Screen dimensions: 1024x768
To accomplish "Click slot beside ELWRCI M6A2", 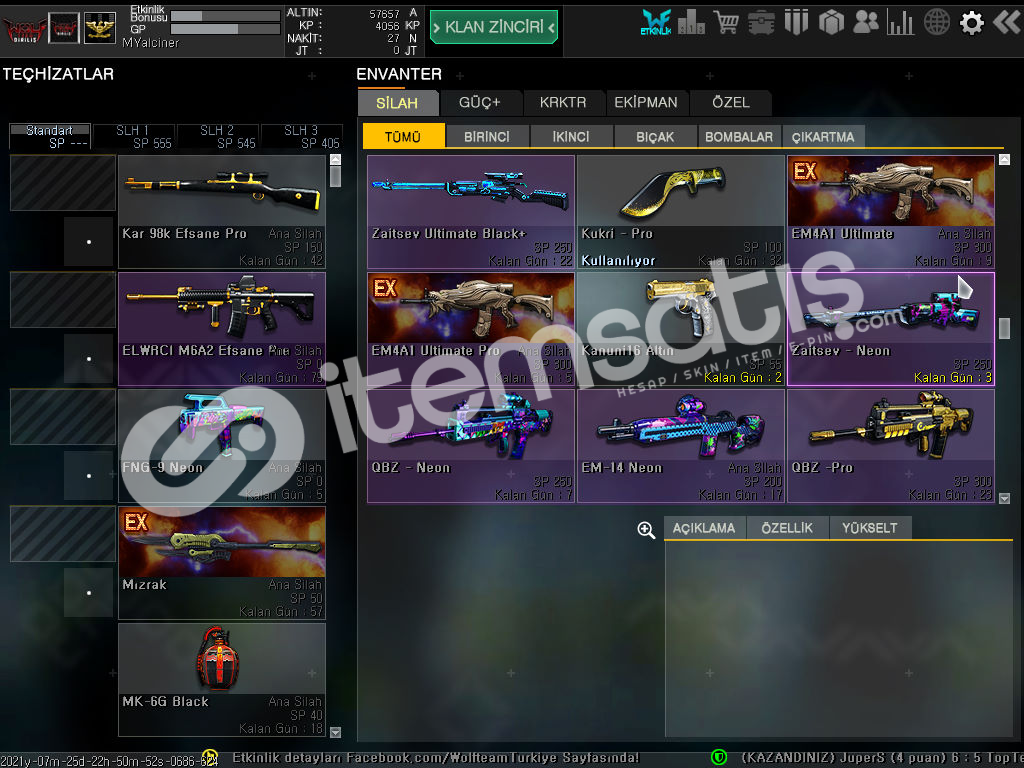I will pyautogui.click(x=63, y=299).
